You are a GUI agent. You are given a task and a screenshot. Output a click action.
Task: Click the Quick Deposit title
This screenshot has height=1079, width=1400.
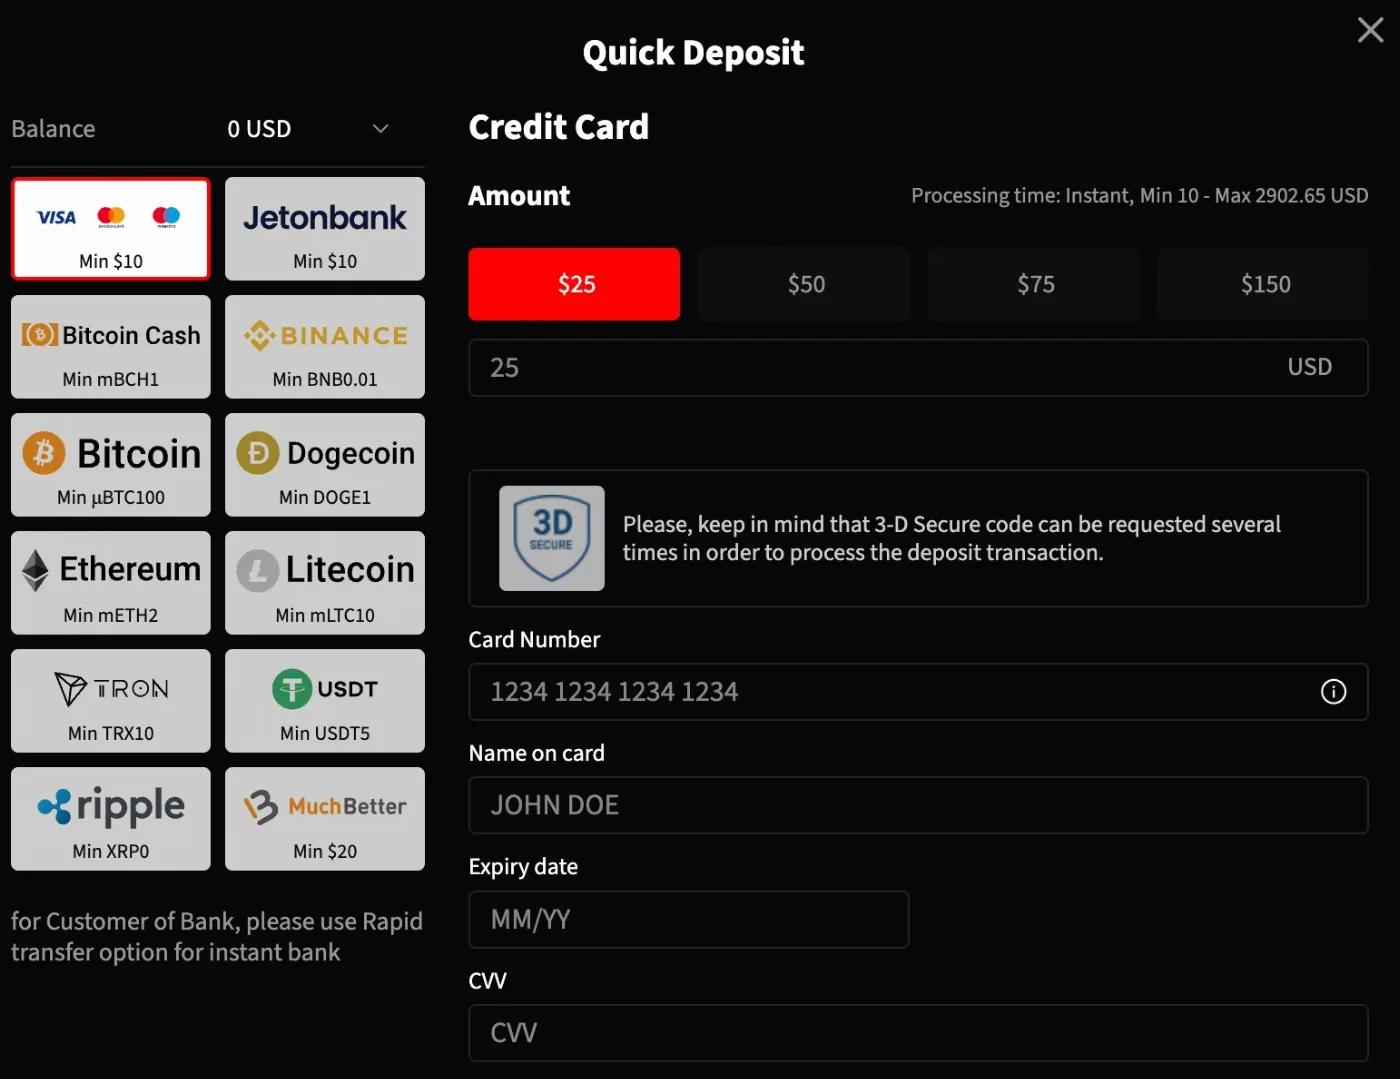pos(693,52)
